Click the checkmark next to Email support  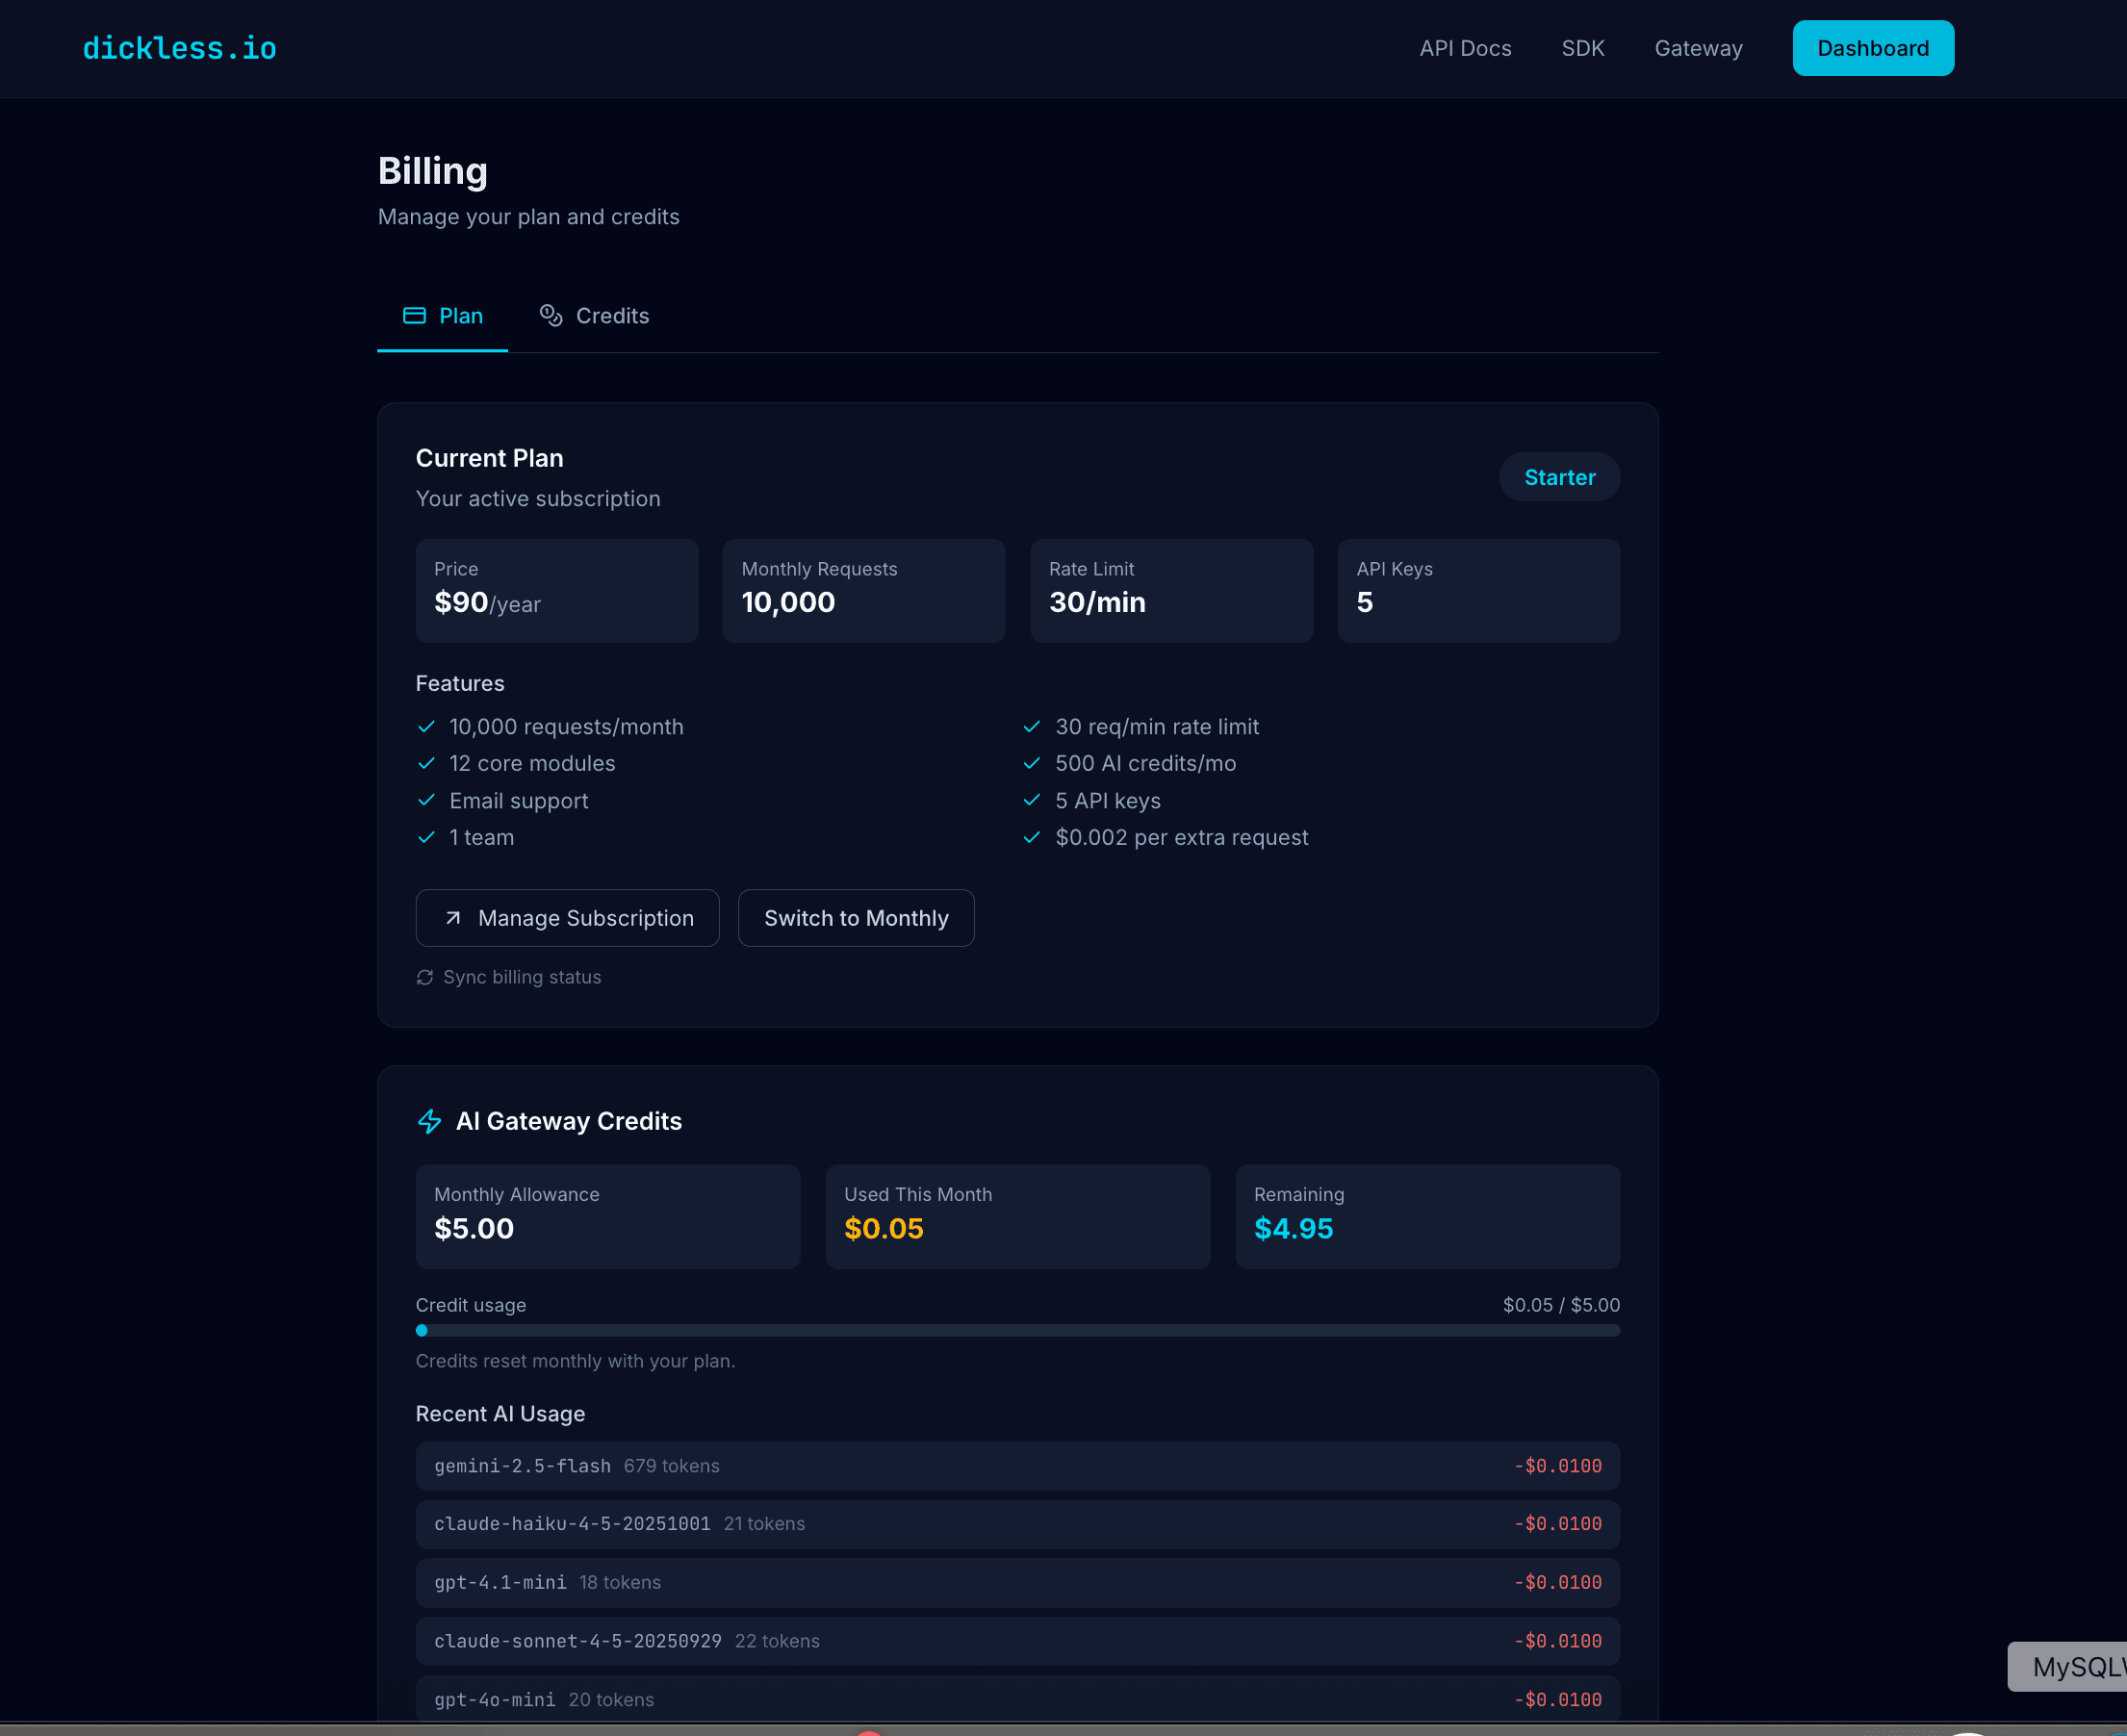427,800
